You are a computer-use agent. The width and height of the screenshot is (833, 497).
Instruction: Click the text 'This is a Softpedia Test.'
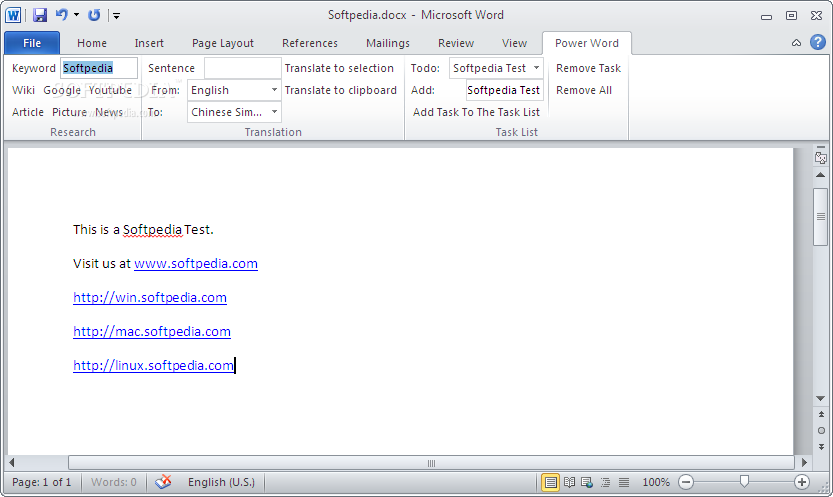[143, 229]
